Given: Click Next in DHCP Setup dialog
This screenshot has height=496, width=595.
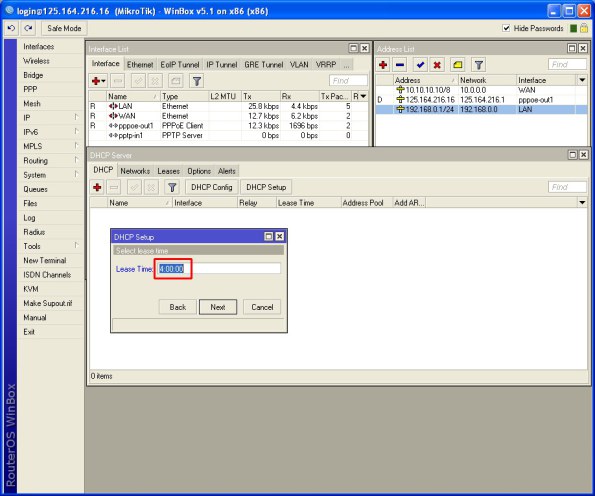Looking at the screenshot, I should click(218, 307).
